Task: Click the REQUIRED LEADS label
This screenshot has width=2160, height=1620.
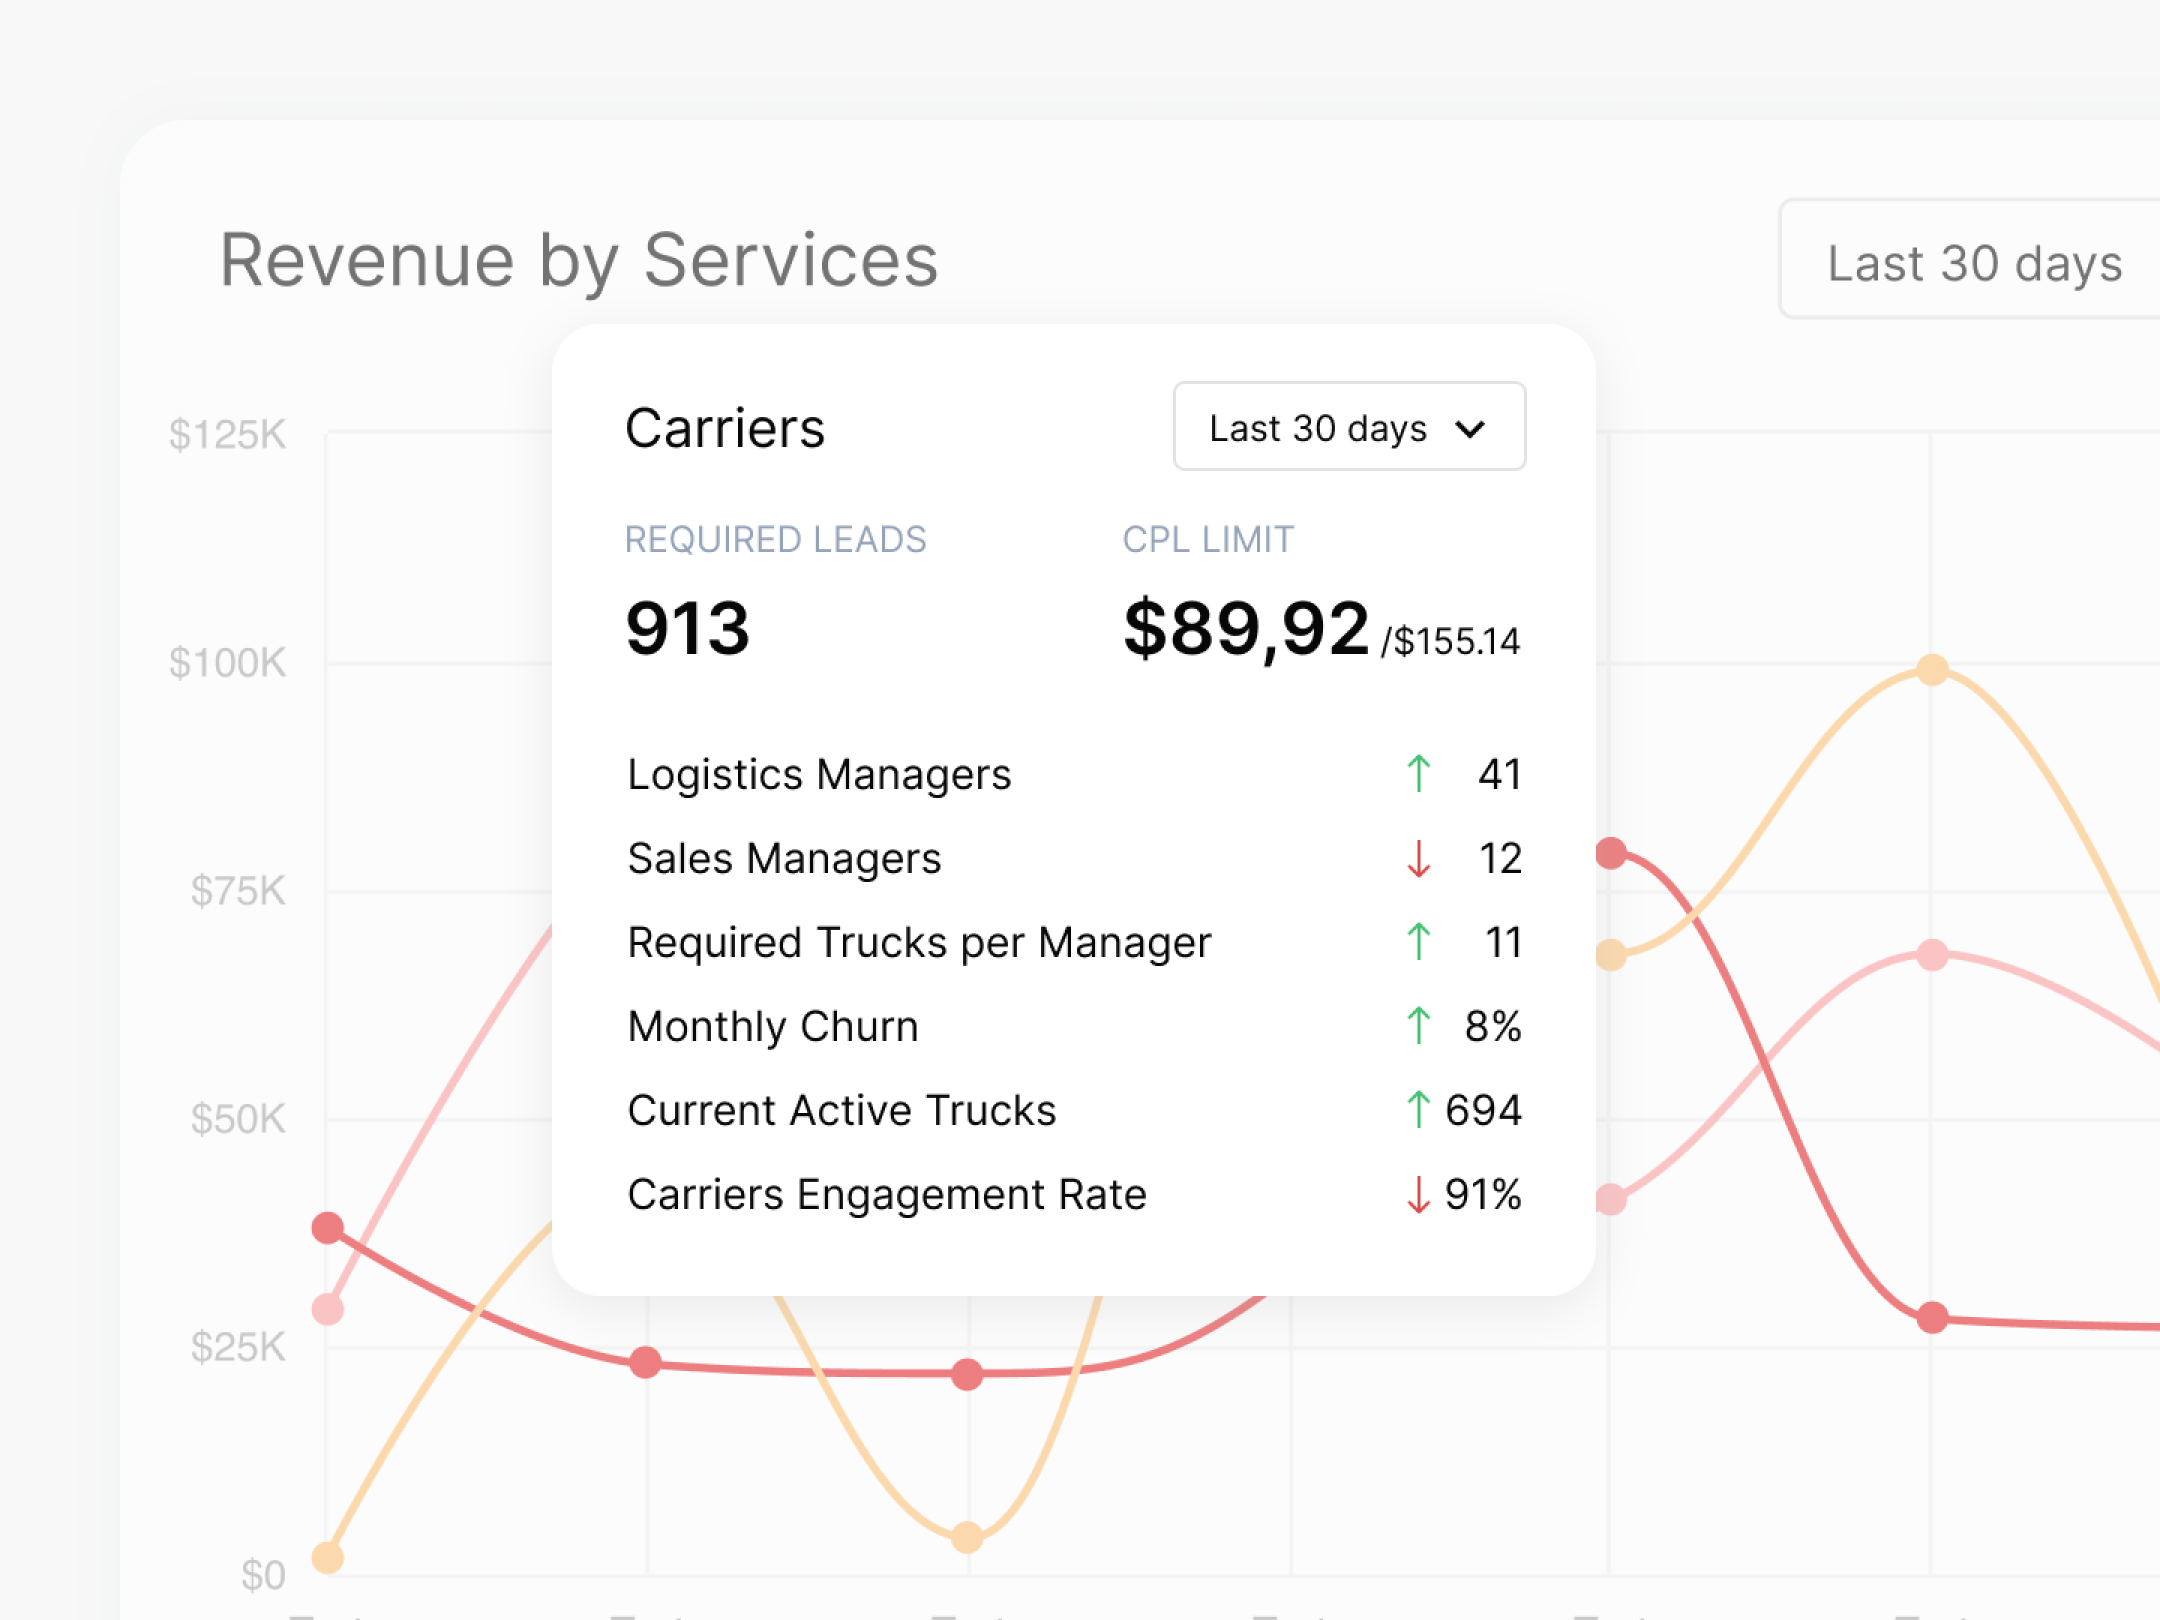Action: click(776, 540)
